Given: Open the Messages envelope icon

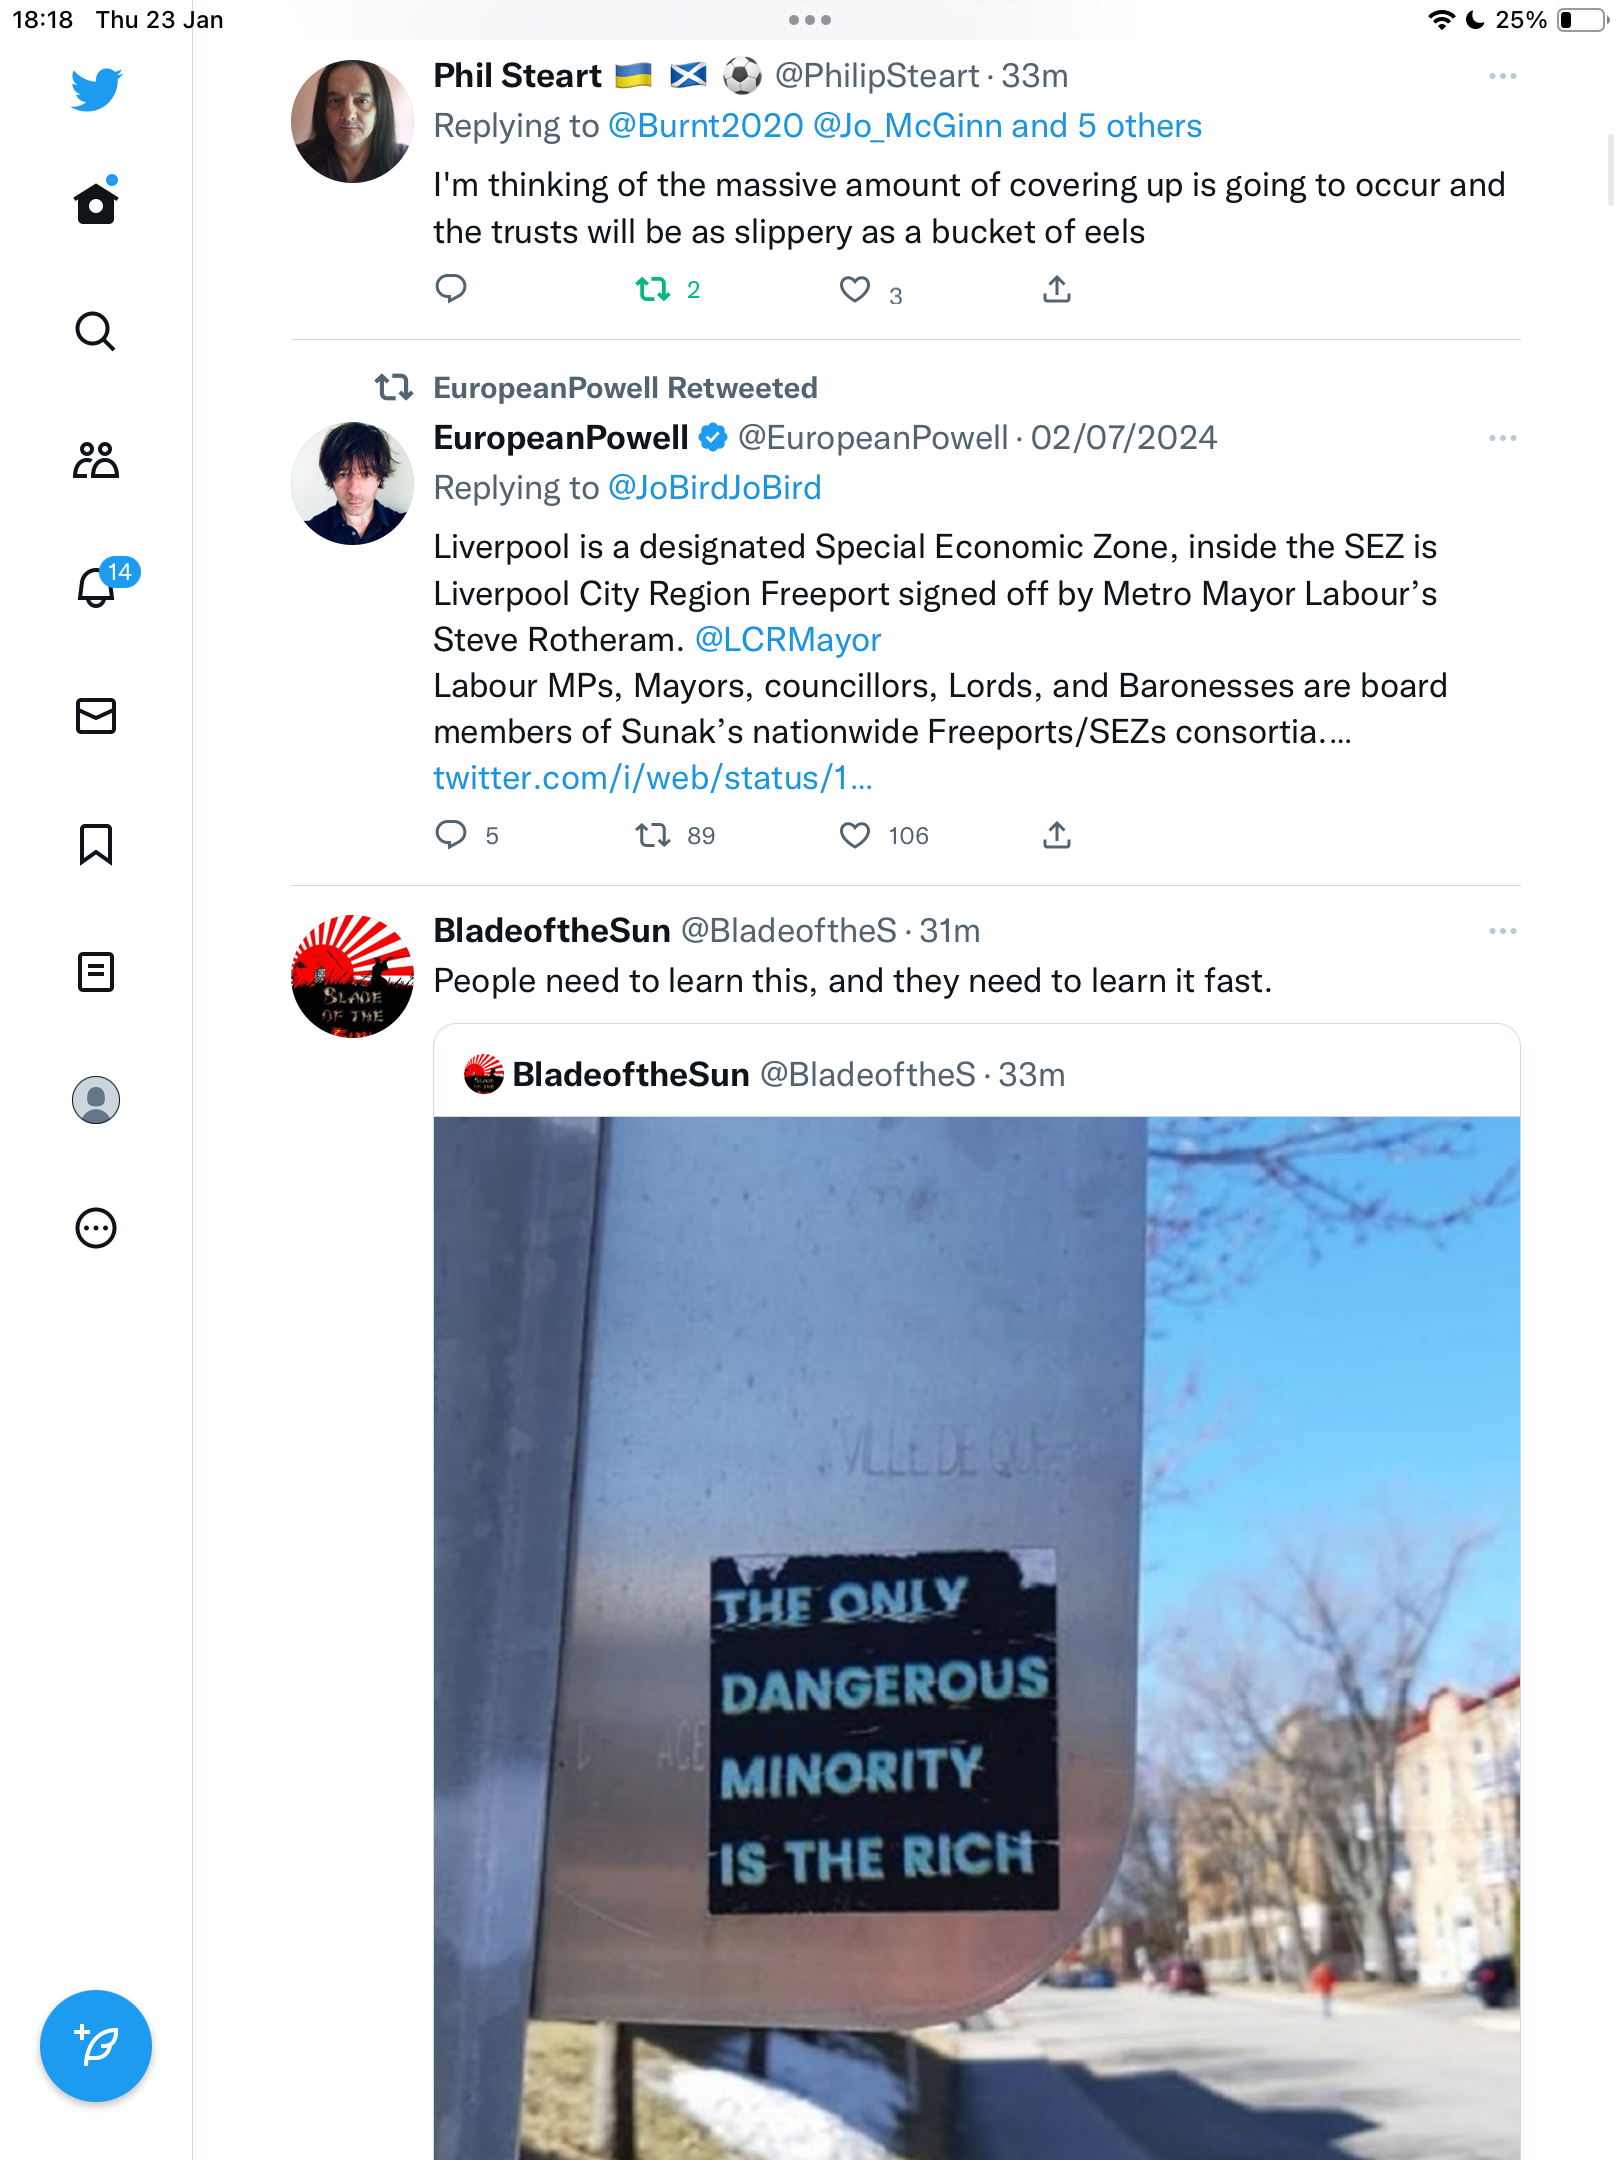Looking at the screenshot, I should click(96, 716).
